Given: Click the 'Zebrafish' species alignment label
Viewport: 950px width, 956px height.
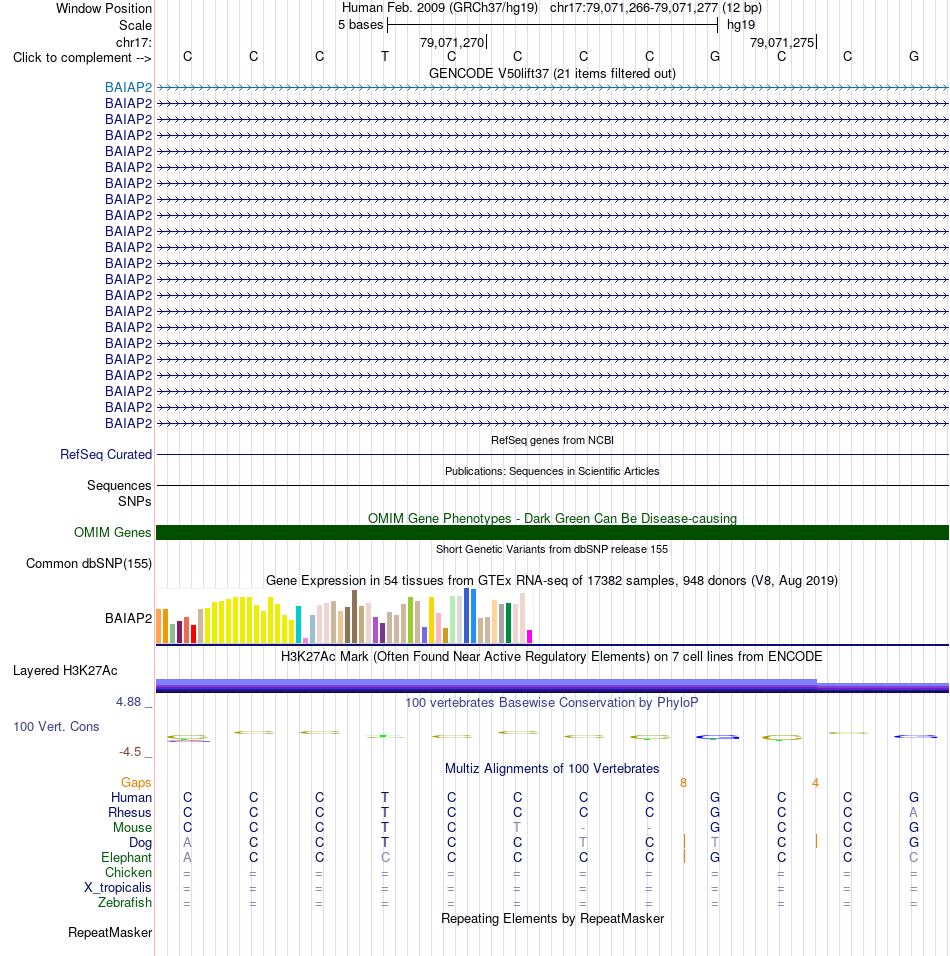Looking at the screenshot, I should tap(125, 903).
